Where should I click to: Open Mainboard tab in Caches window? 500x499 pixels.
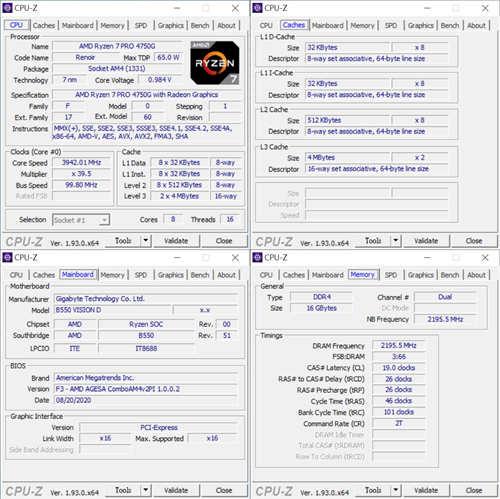point(328,26)
